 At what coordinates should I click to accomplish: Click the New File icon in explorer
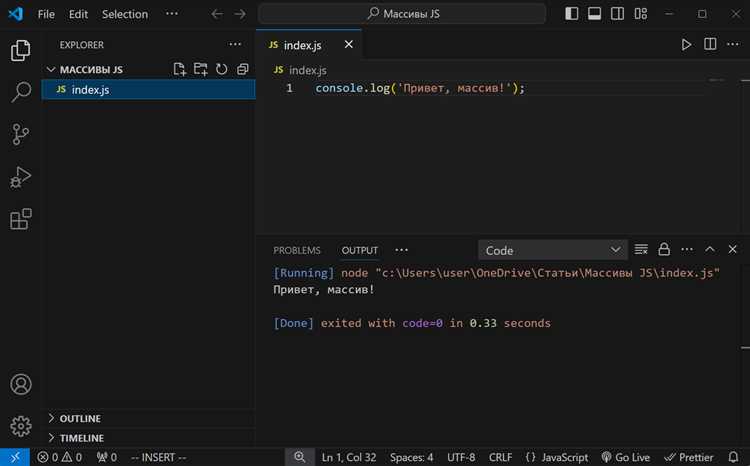tap(179, 69)
